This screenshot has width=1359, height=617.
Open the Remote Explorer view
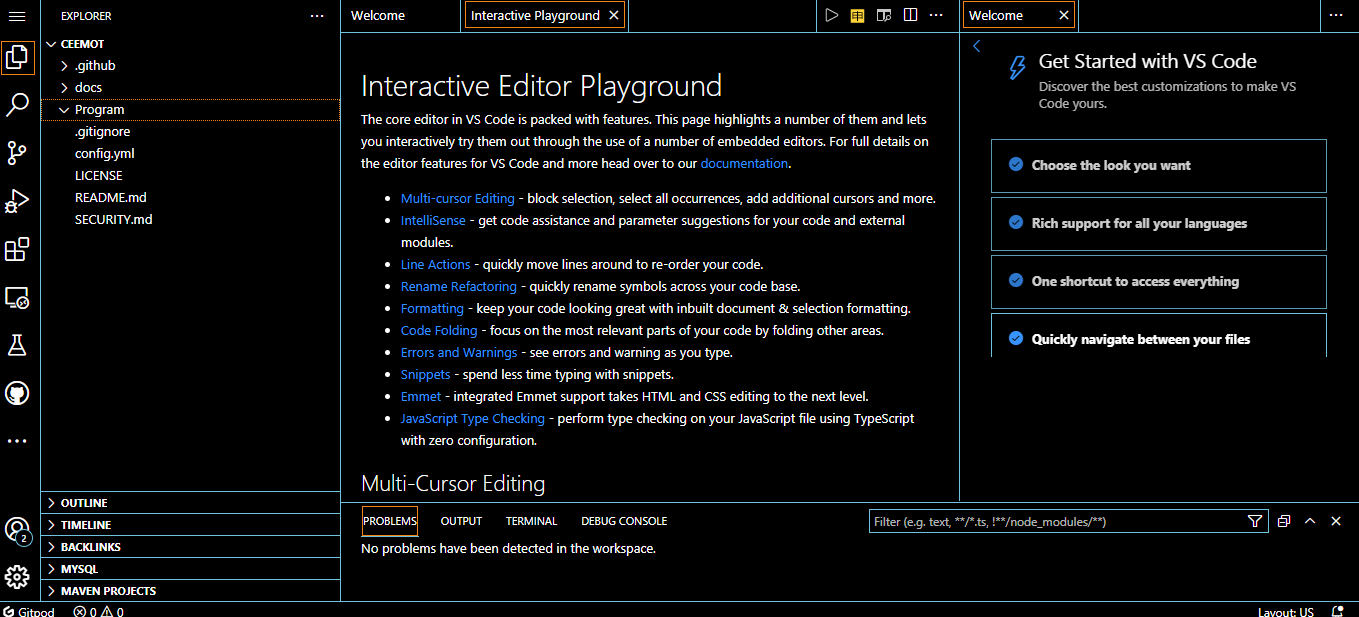coord(17,297)
